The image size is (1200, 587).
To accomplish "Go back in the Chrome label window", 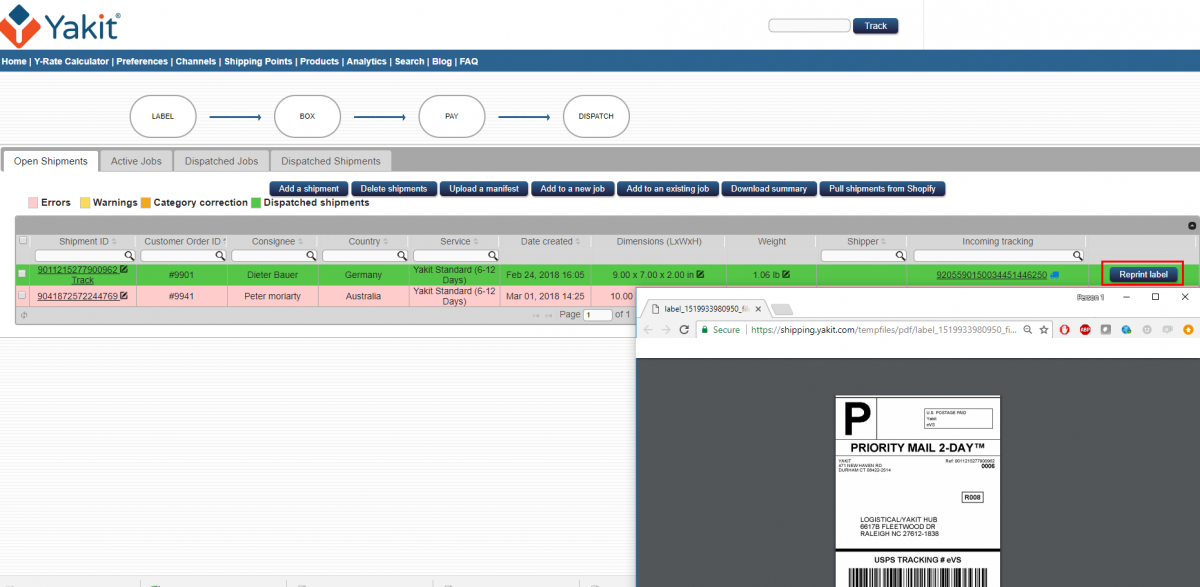I will [x=647, y=329].
